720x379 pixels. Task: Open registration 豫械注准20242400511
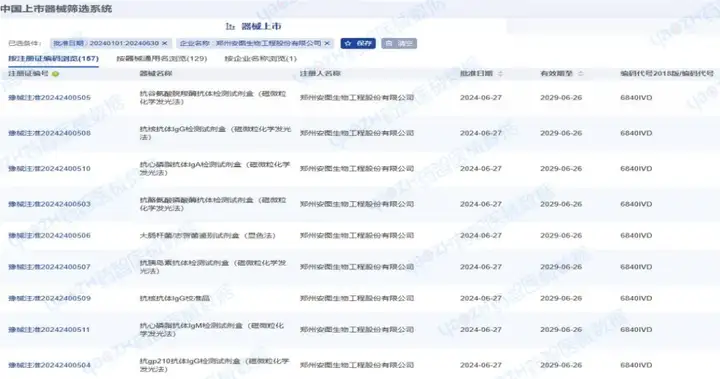[50, 330]
